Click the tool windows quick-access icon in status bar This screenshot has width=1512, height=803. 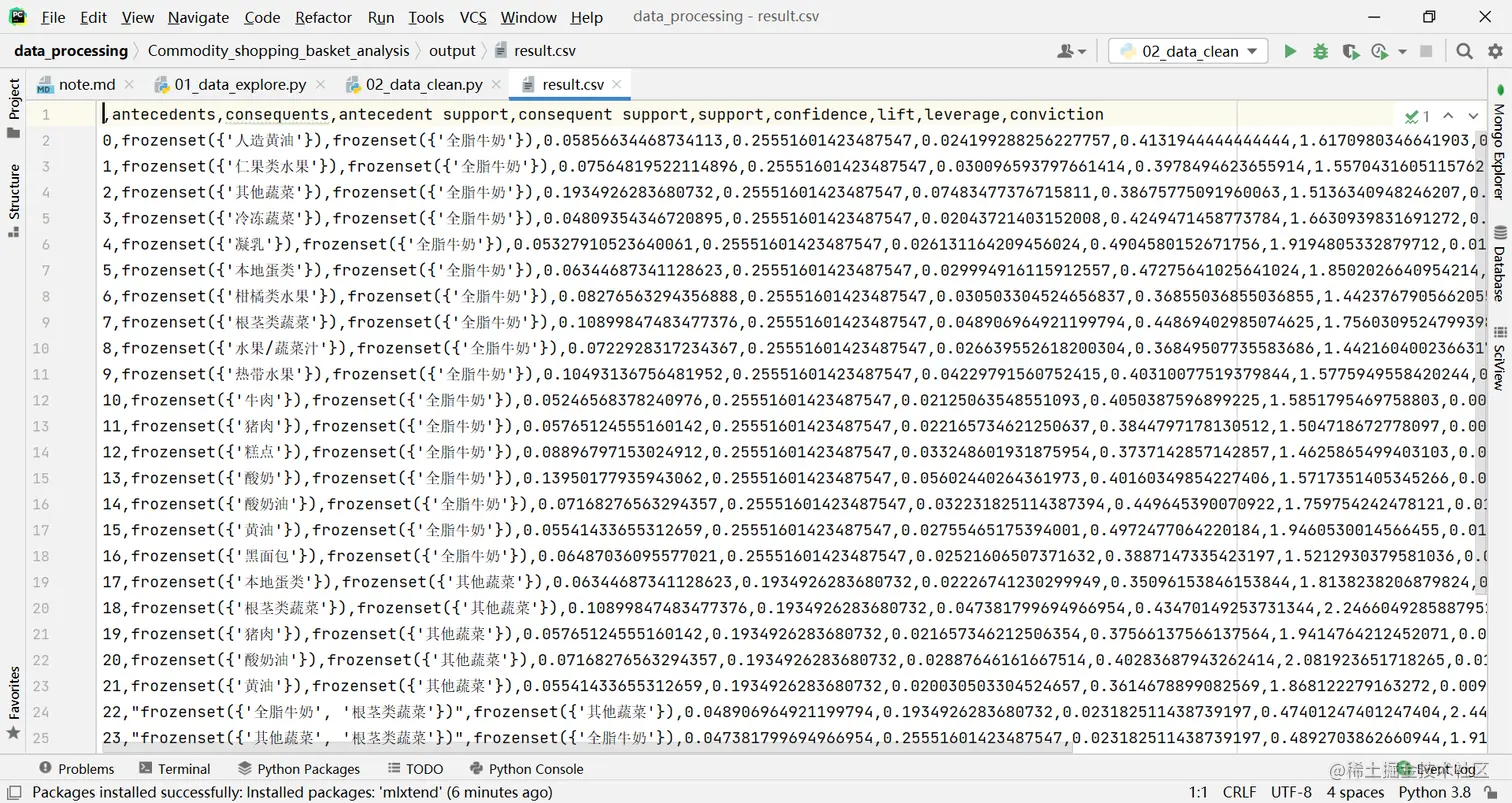click(14, 793)
